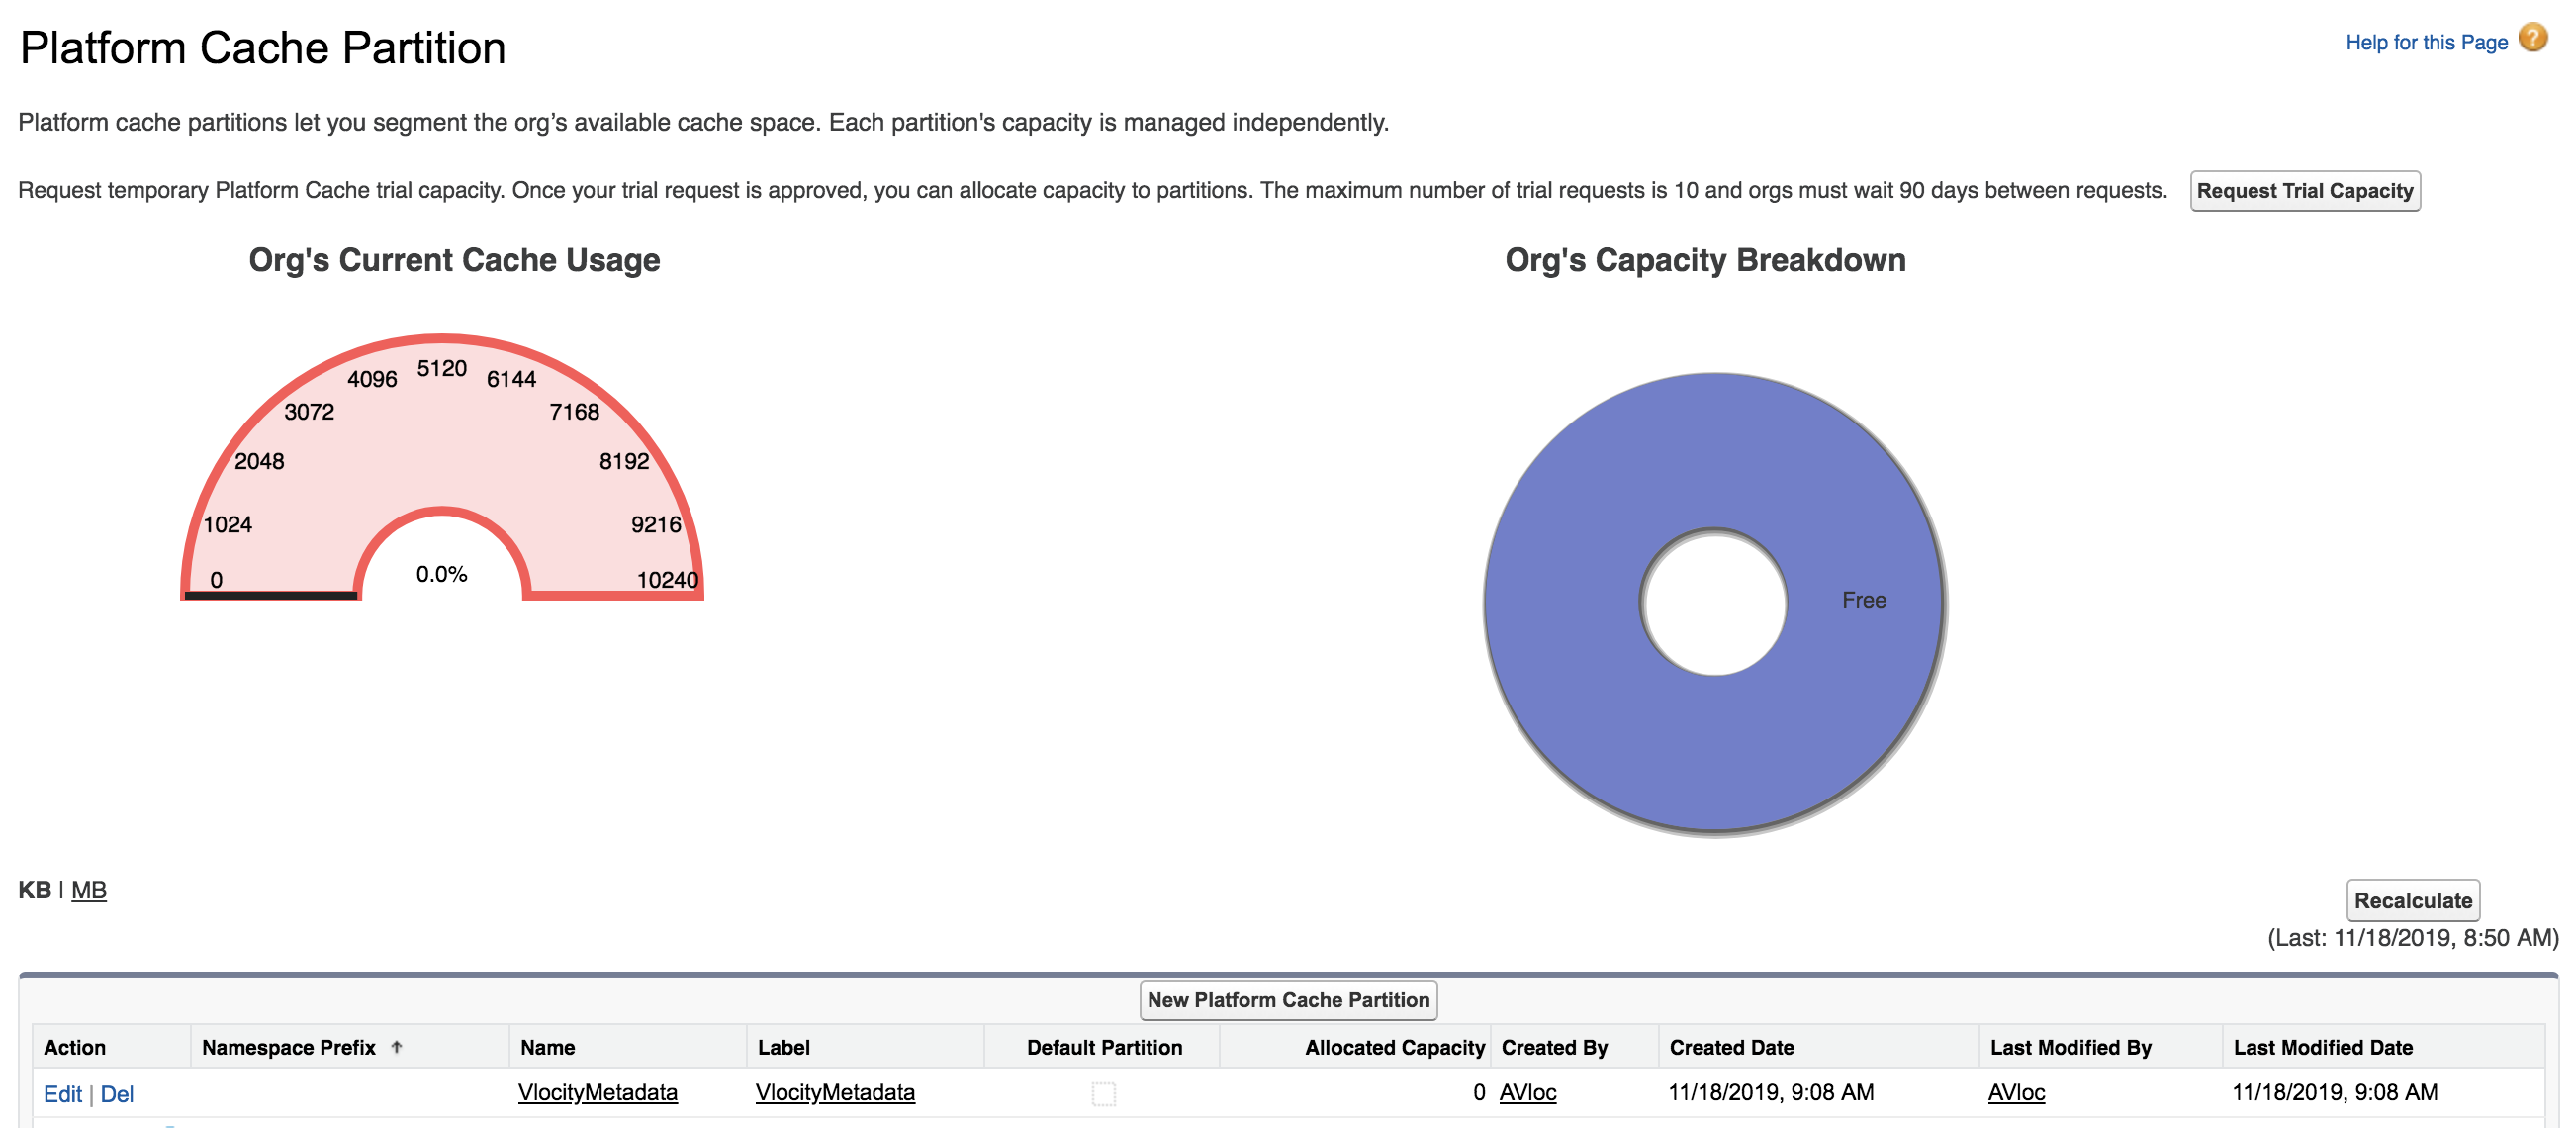Edit the VlocityMetadata partition
The image size is (2576, 1128).
(x=63, y=1094)
